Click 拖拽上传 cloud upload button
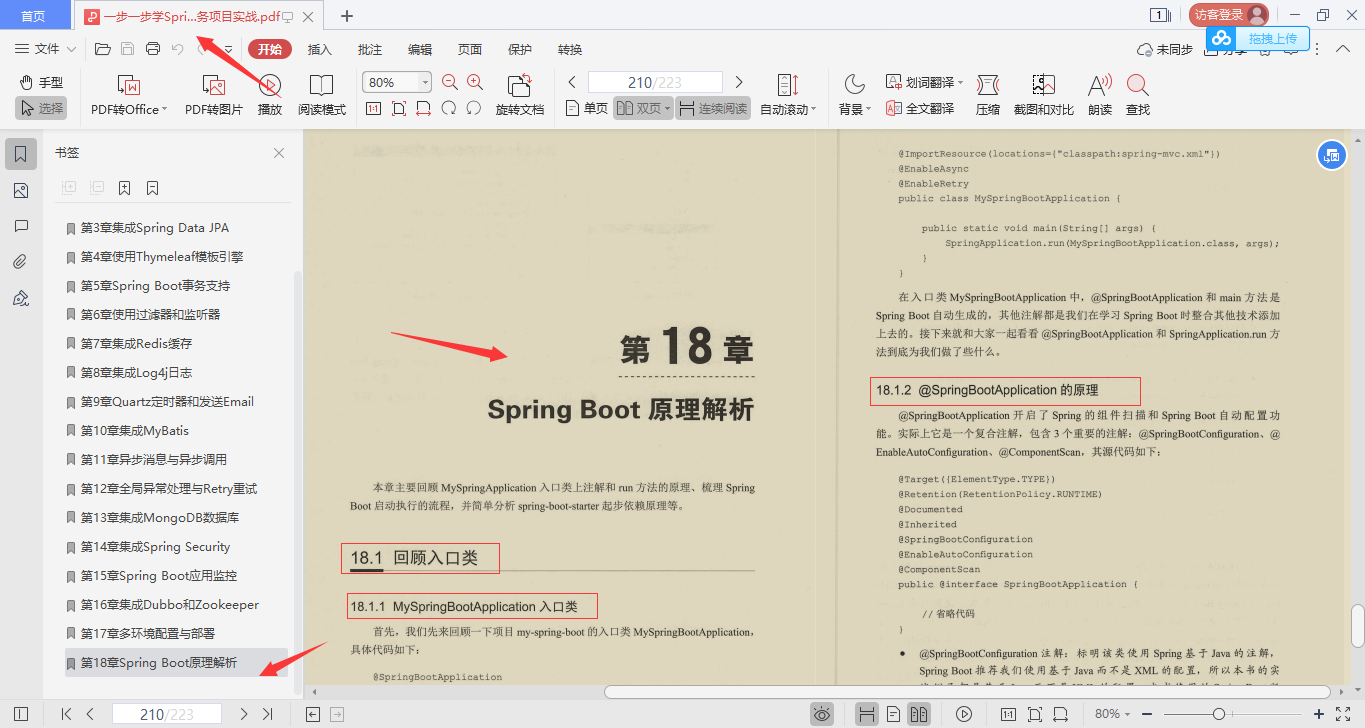Image resolution: width=1365 pixels, height=728 pixels. point(1257,38)
